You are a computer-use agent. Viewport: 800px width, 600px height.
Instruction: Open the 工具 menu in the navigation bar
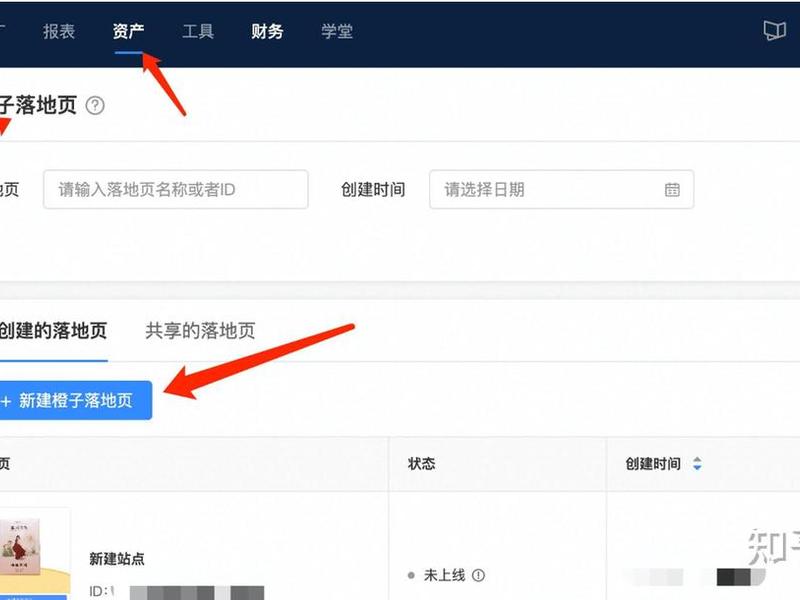[x=198, y=32]
